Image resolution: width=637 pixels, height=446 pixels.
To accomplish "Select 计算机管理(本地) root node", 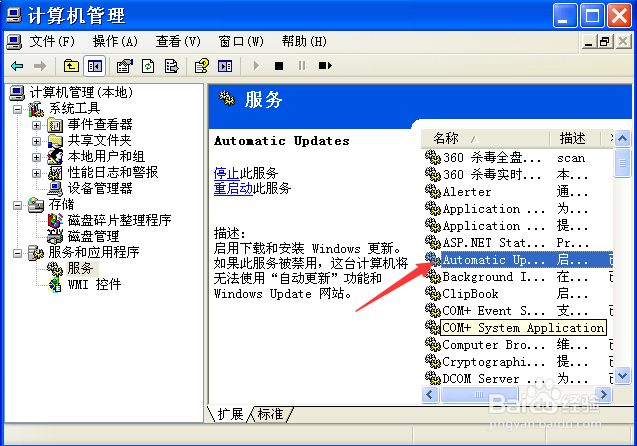I will point(81,93).
